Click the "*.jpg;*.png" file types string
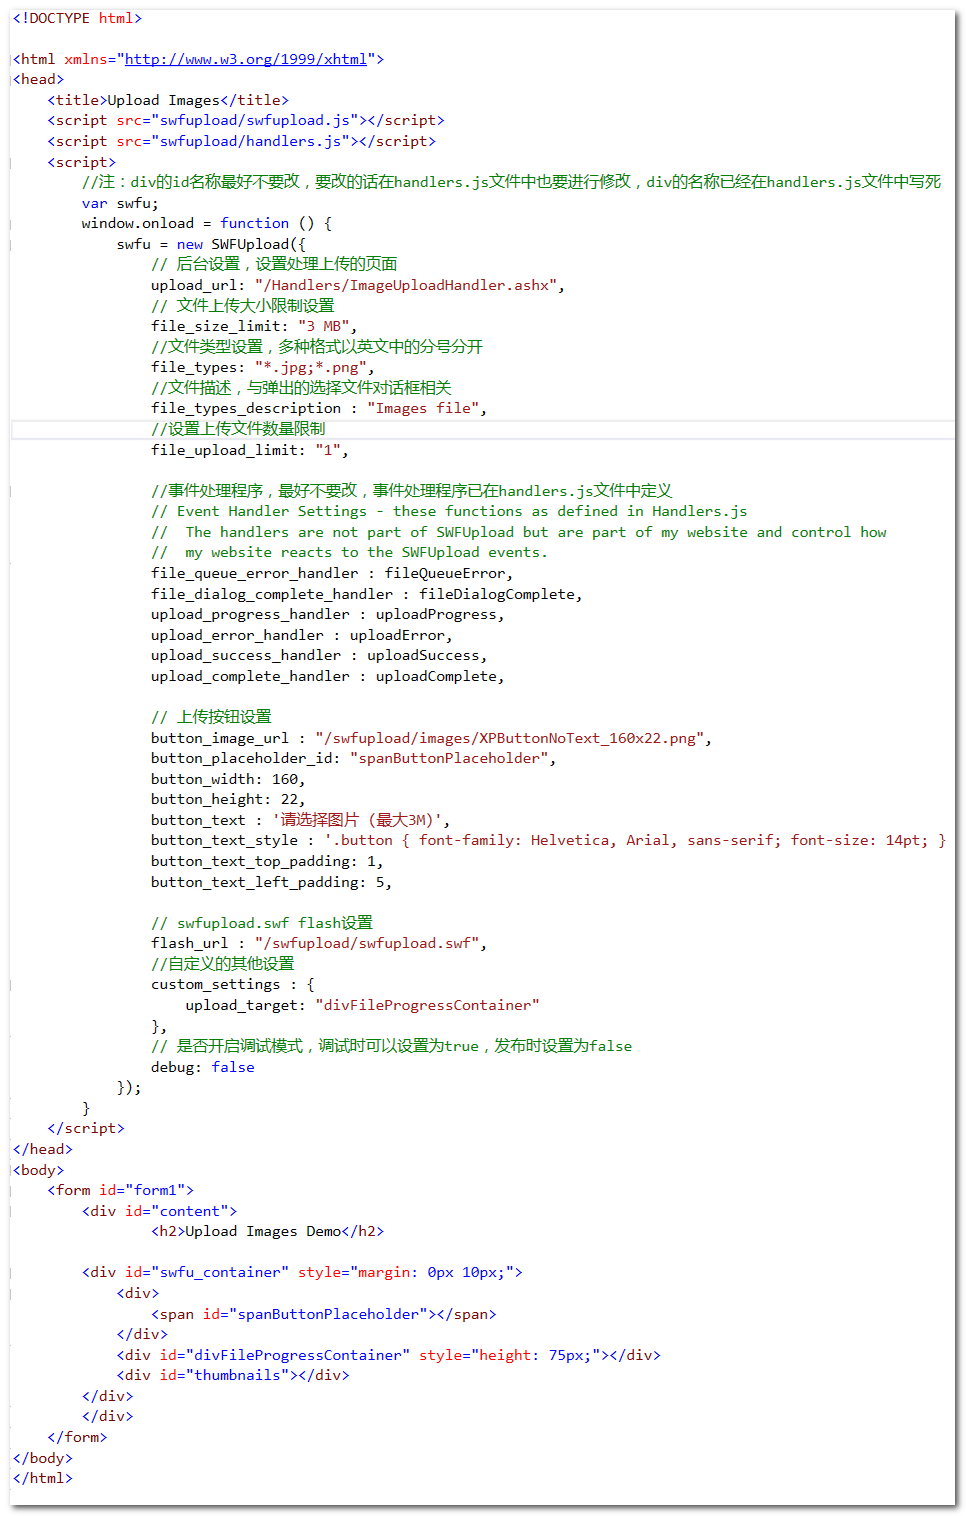Screen dimensions: 966x1516 pos(310,367)
